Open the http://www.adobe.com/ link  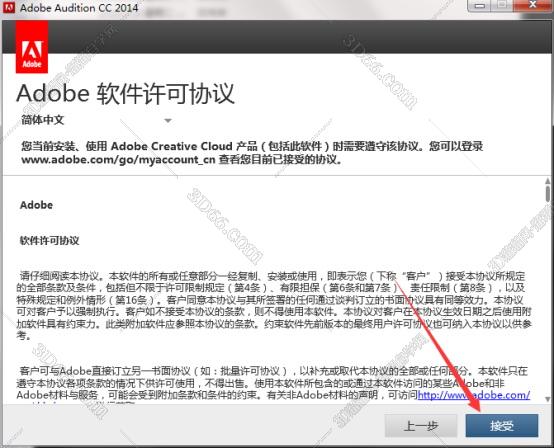coord(473,395)
